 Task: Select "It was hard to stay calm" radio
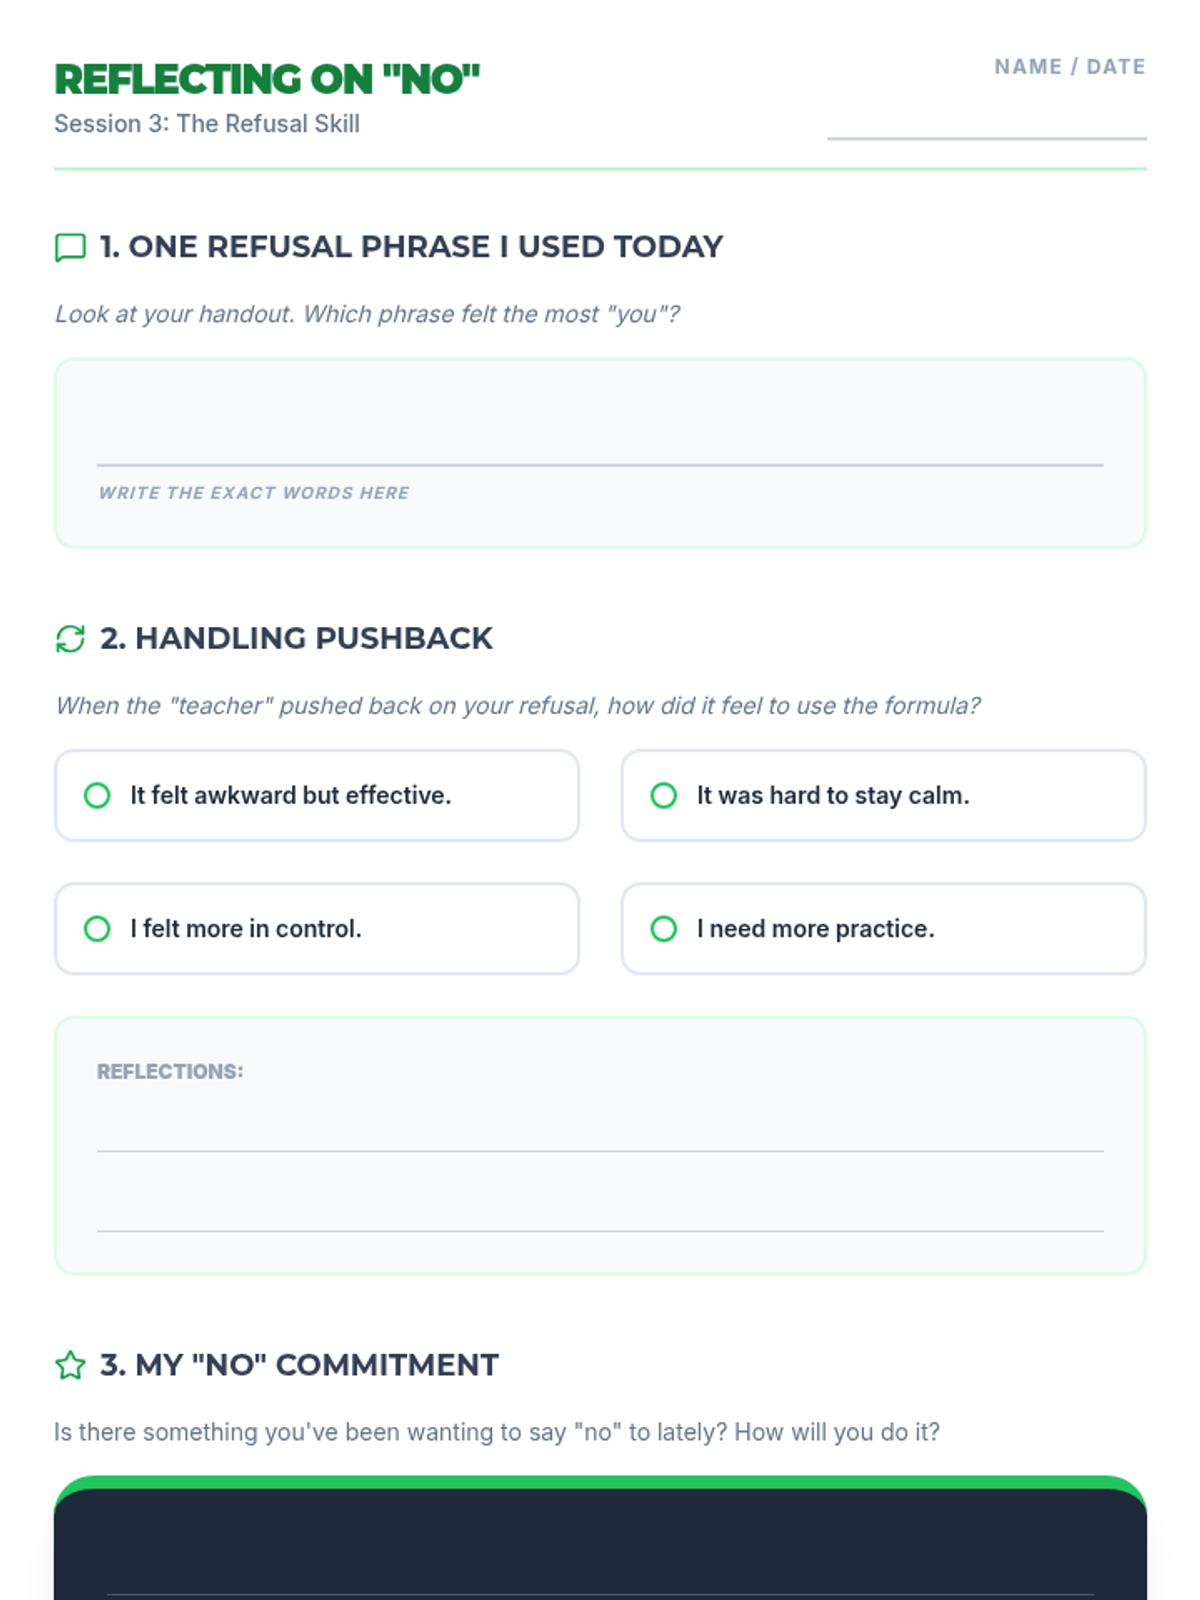[x=664, y=796]
